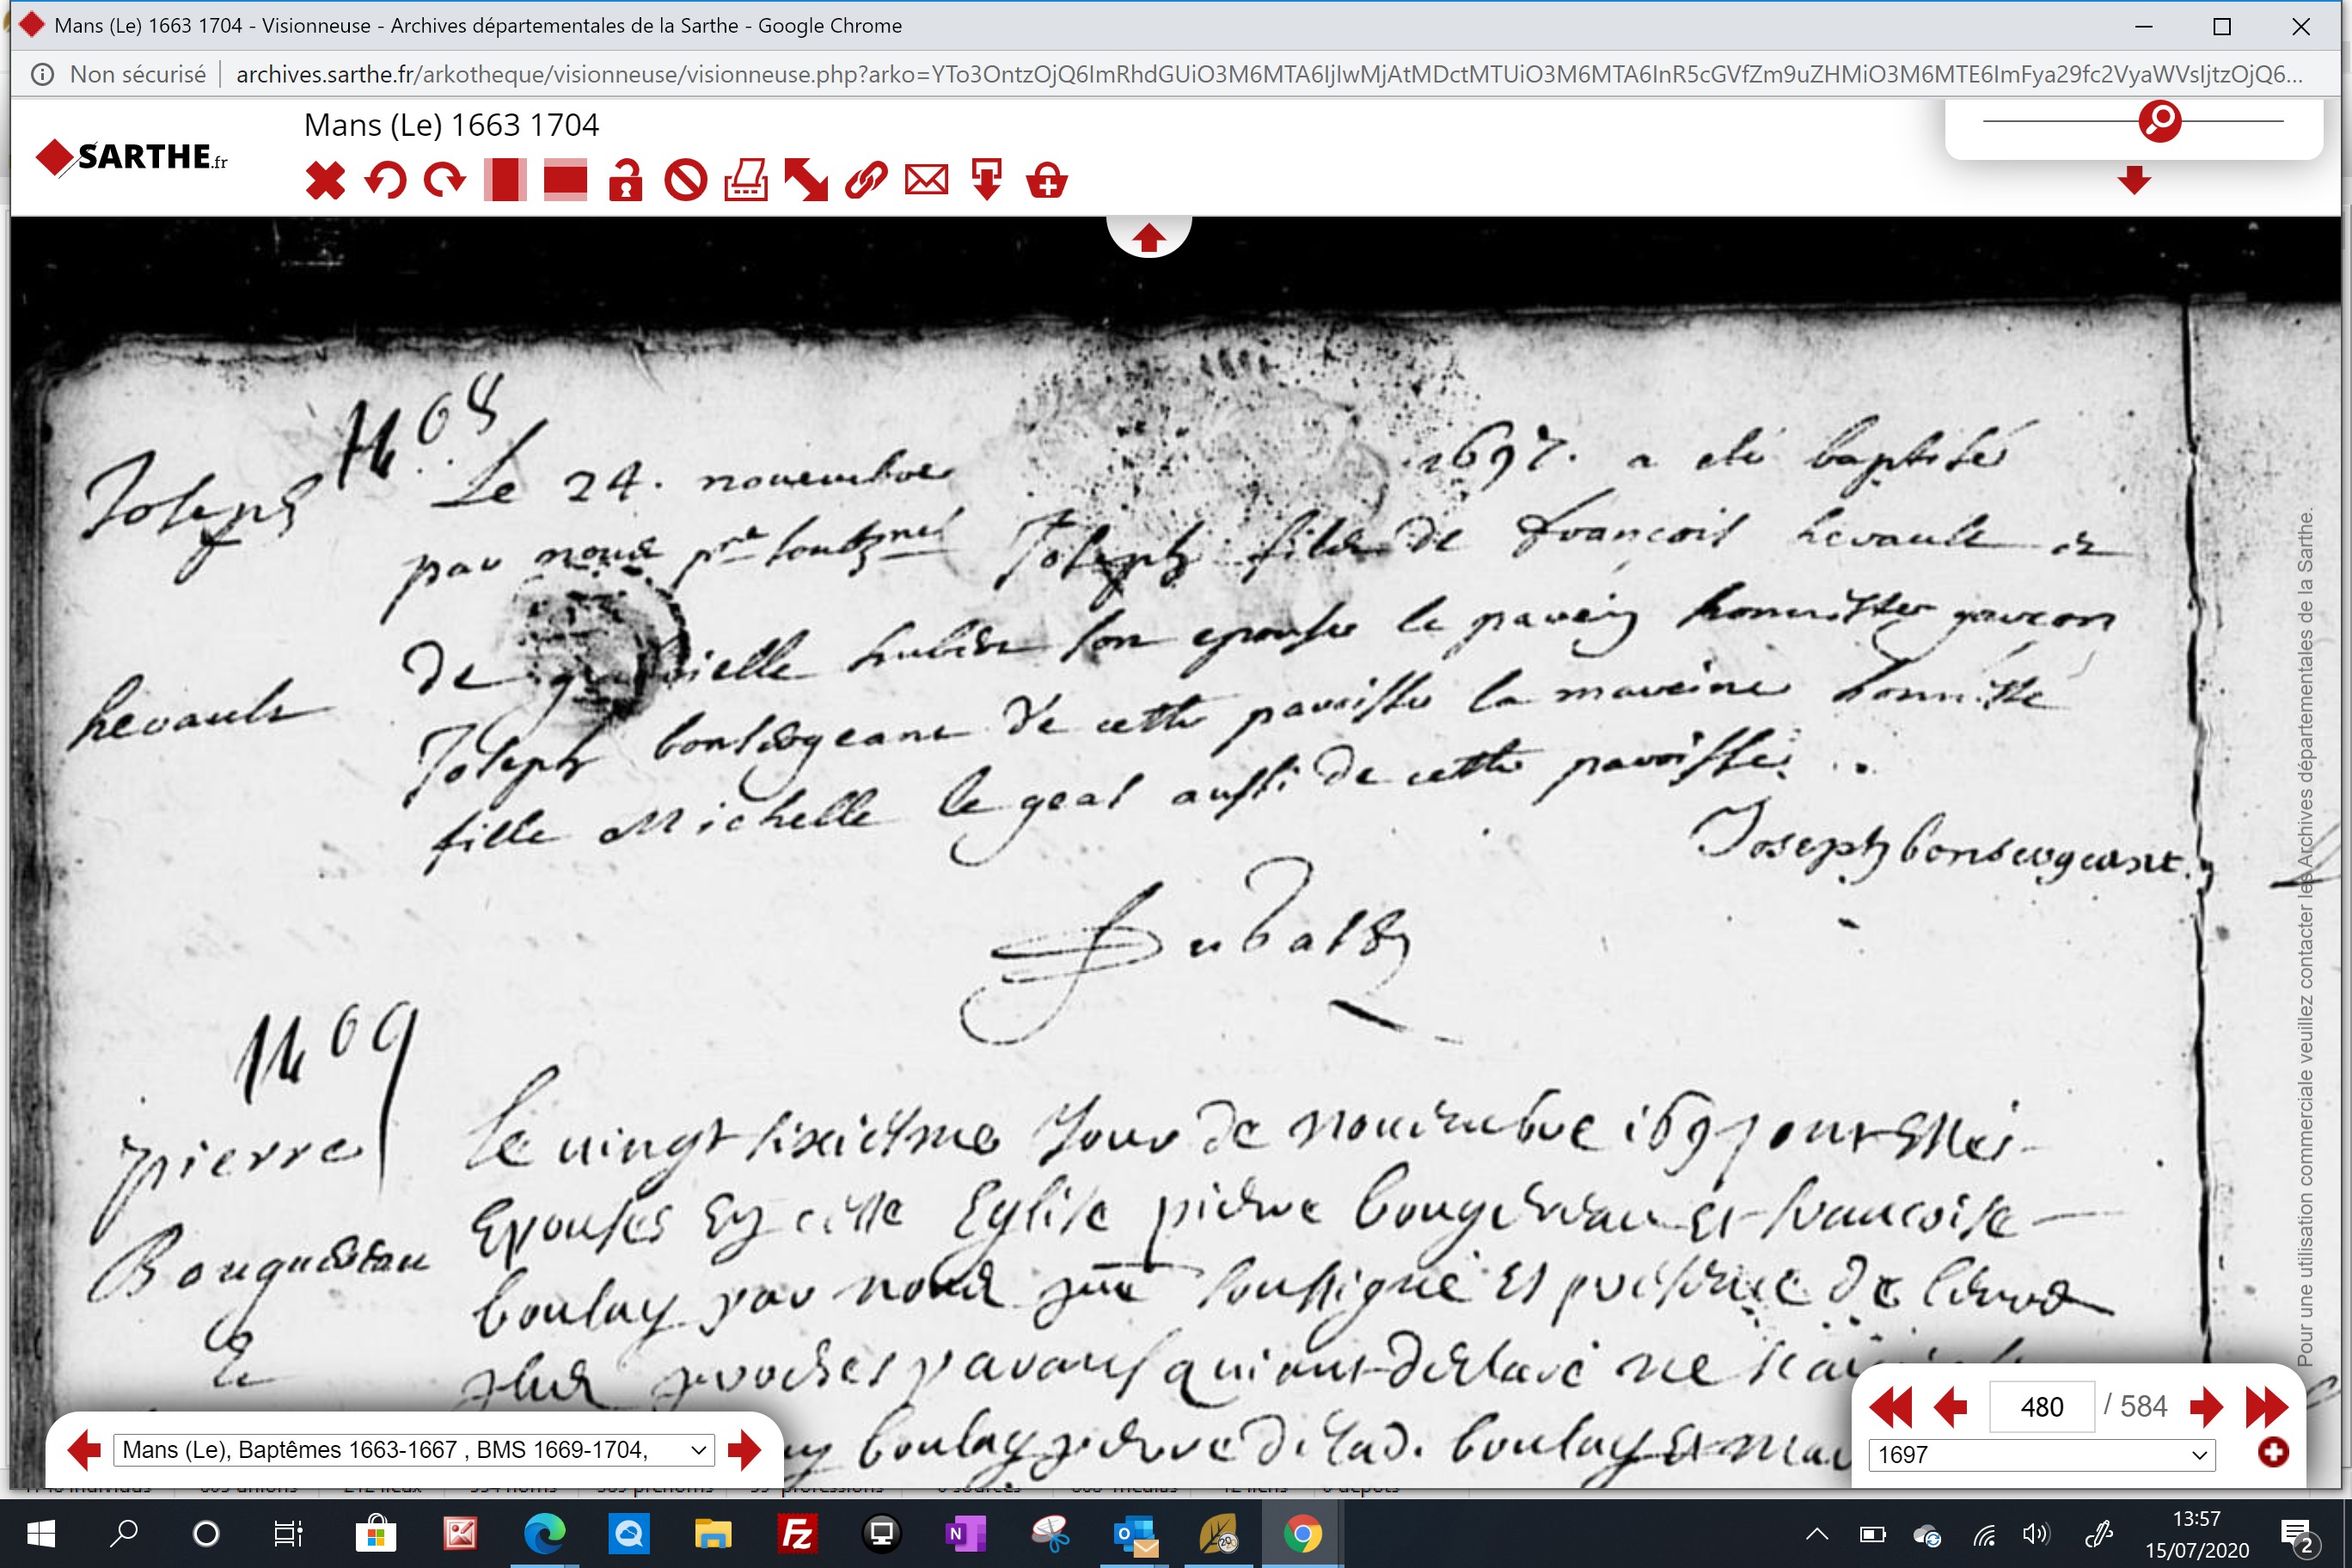Fit image to page width icon
Image resolution: width=2352 pixels, height=1568 pixels.
pyautogui.click(x=565, y=181)
